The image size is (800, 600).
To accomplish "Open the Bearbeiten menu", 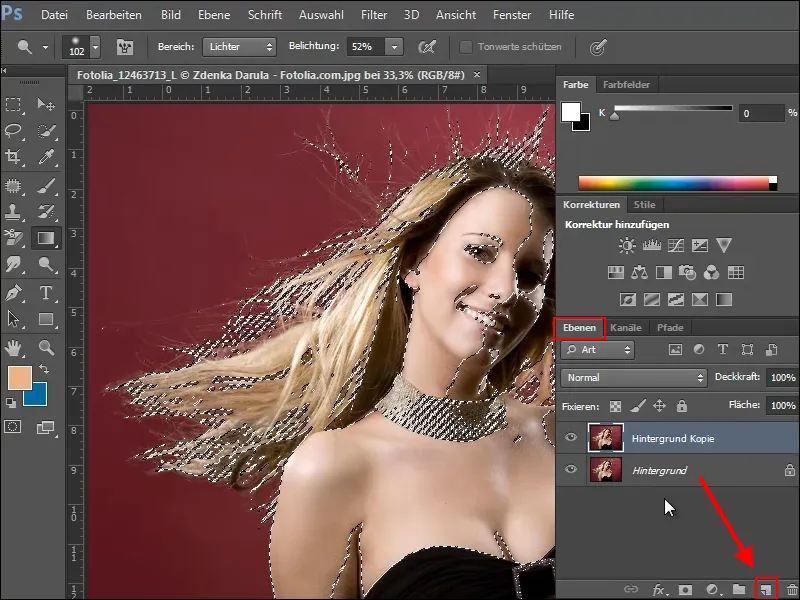I will click(x=114, y=15).
